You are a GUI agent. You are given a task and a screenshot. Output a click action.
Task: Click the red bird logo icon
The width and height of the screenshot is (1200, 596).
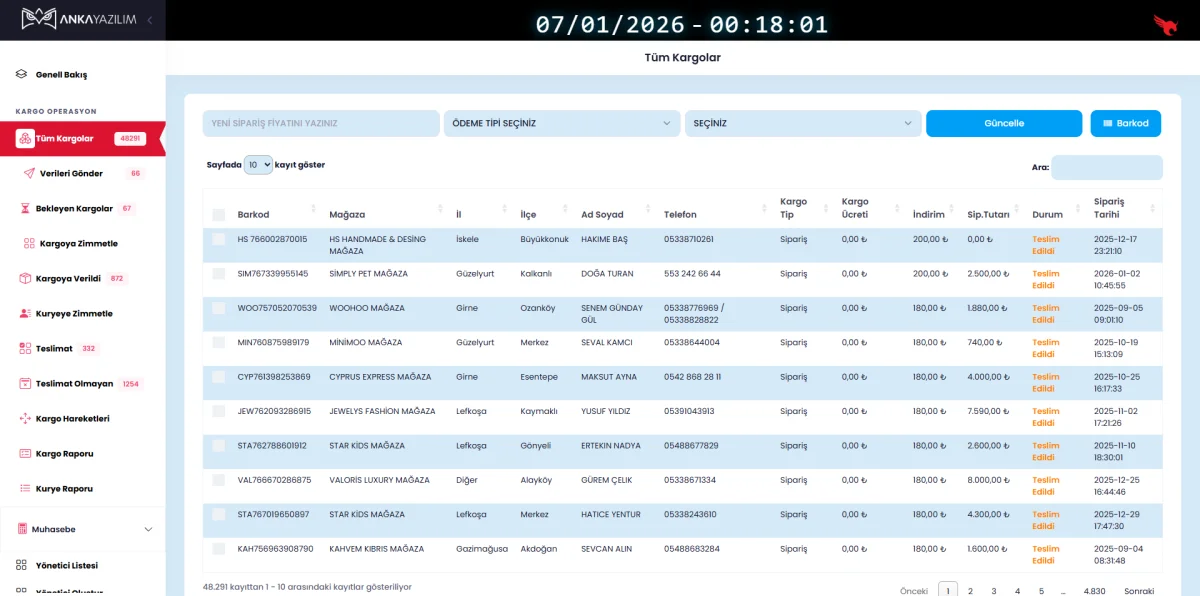pos(1165,23)
